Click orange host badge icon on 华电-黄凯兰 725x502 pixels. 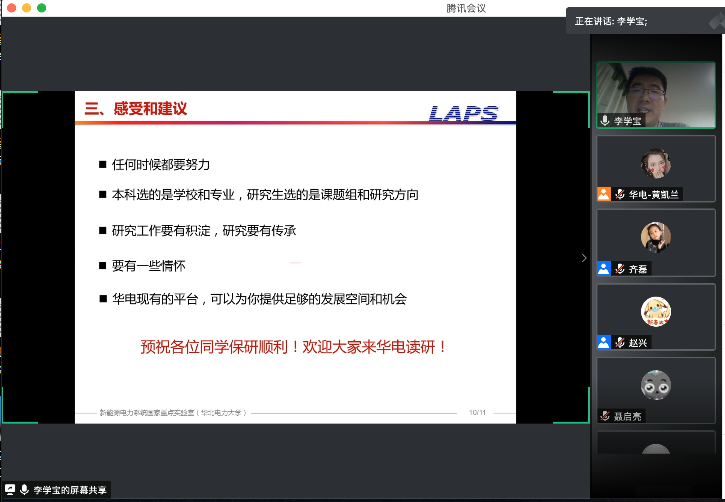coord(604,194)
